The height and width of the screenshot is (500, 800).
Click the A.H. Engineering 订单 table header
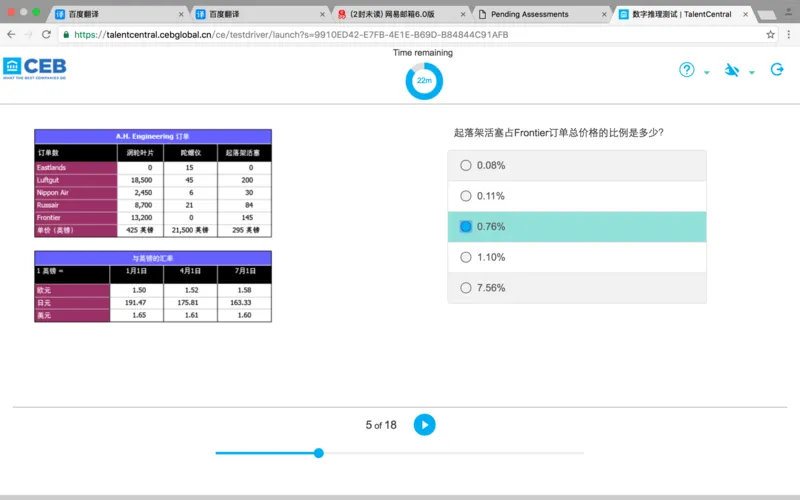153,136
